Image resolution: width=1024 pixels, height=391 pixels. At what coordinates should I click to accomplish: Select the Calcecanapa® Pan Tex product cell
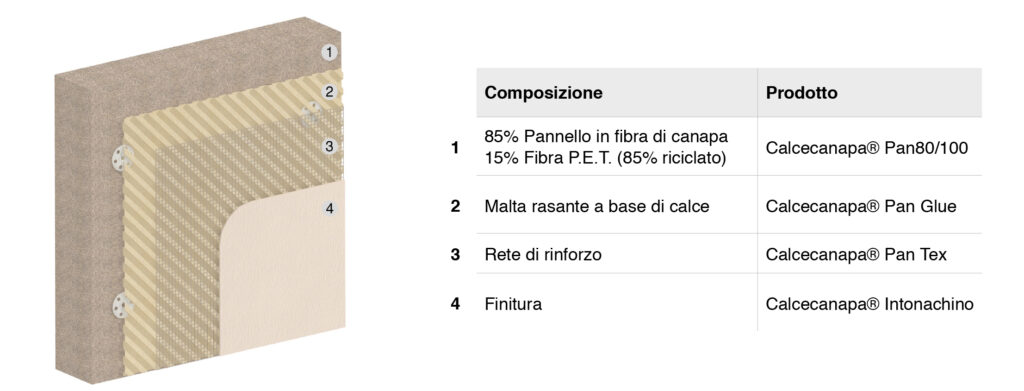point(869,253)
